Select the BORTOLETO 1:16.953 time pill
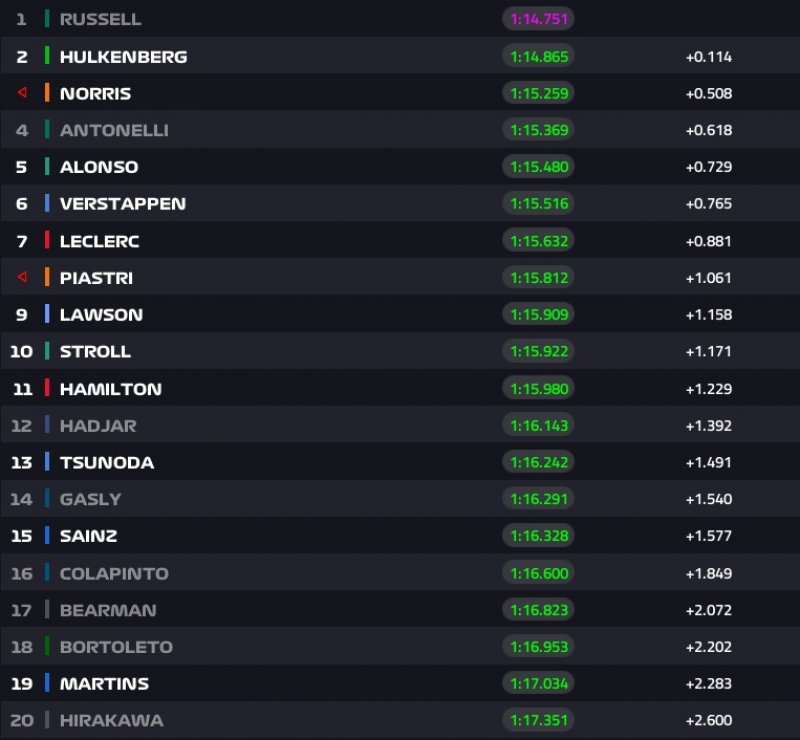The image size is (800, 740). 538,646
